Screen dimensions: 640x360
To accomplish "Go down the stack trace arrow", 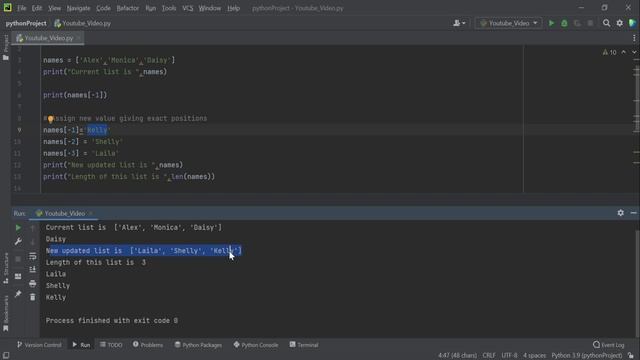I will coord(33,242).
